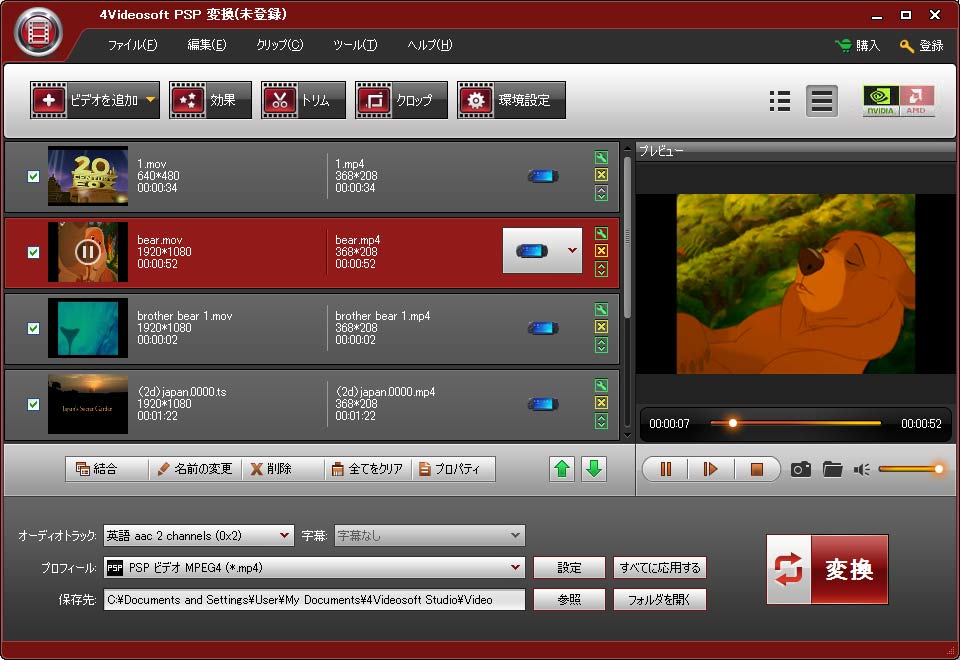This screenshot has width=960, height=660.
Task: Switch to the detailed list view icon
Action: (x=780, y=101)
